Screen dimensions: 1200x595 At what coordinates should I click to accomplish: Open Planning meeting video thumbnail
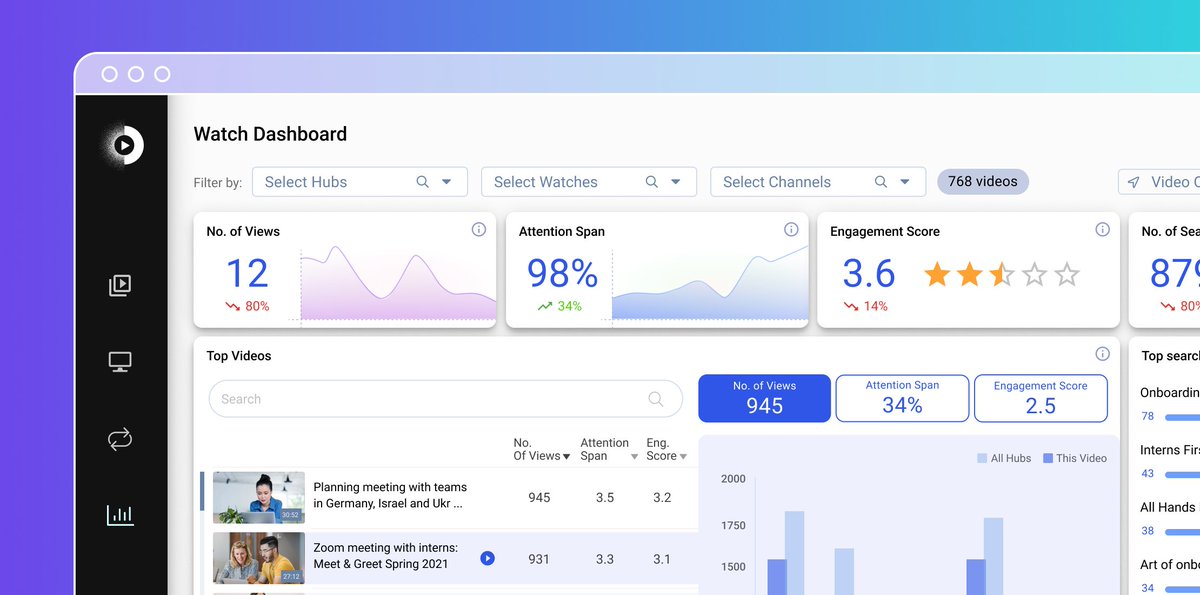point(259,498)
